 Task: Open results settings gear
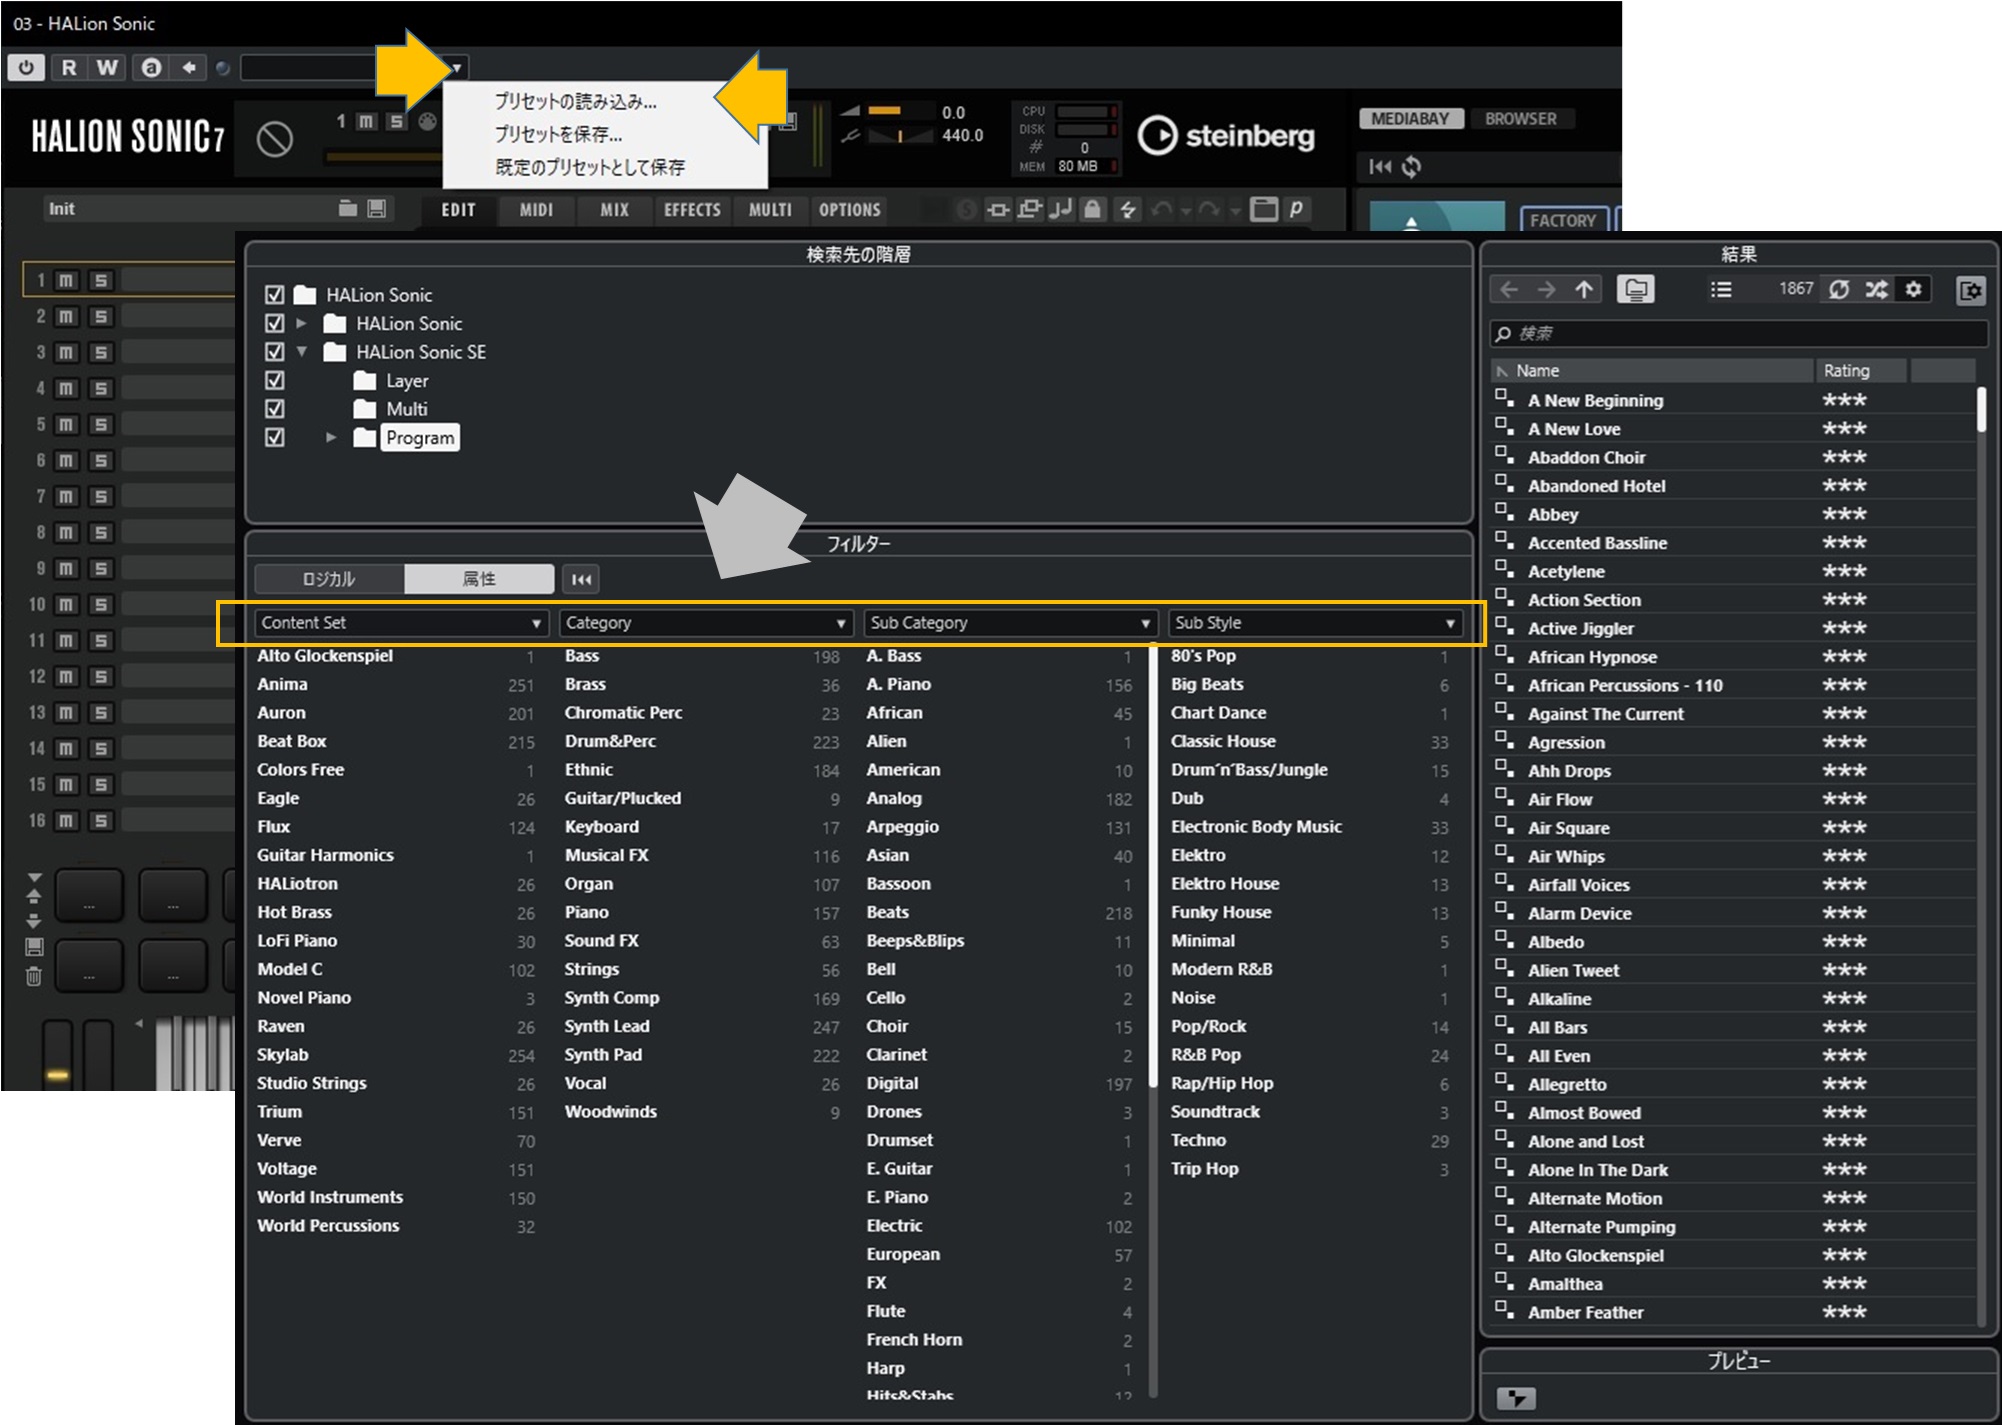pos(1913,290)
